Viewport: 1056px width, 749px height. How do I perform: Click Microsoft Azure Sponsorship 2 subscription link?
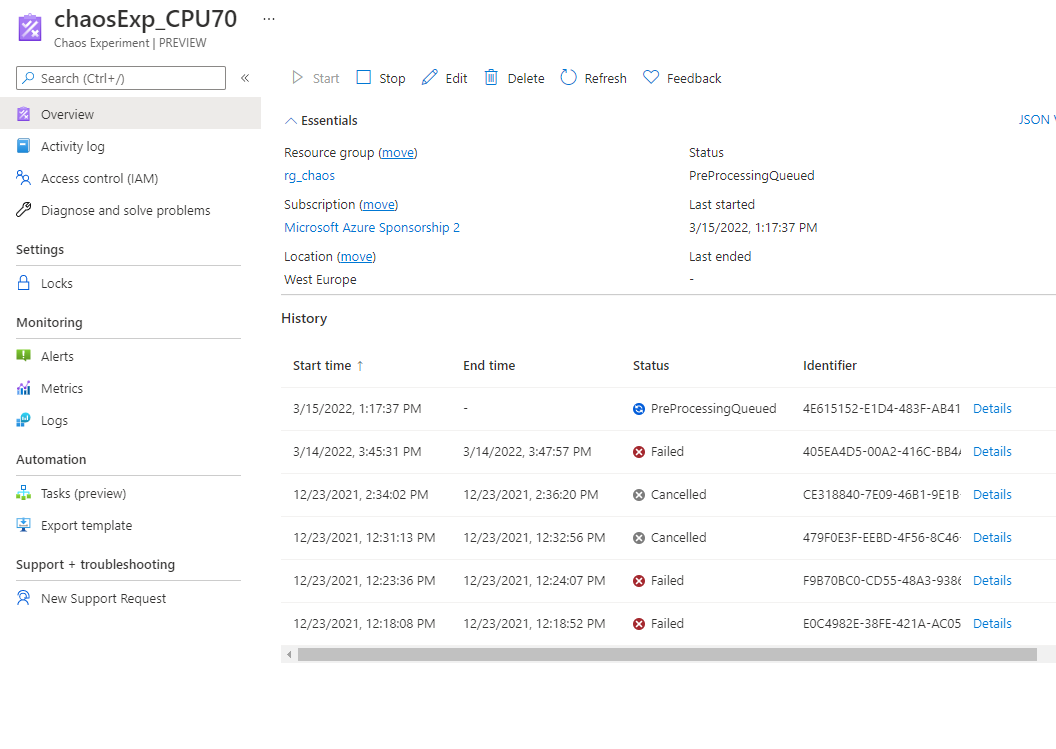pos(372,228)
